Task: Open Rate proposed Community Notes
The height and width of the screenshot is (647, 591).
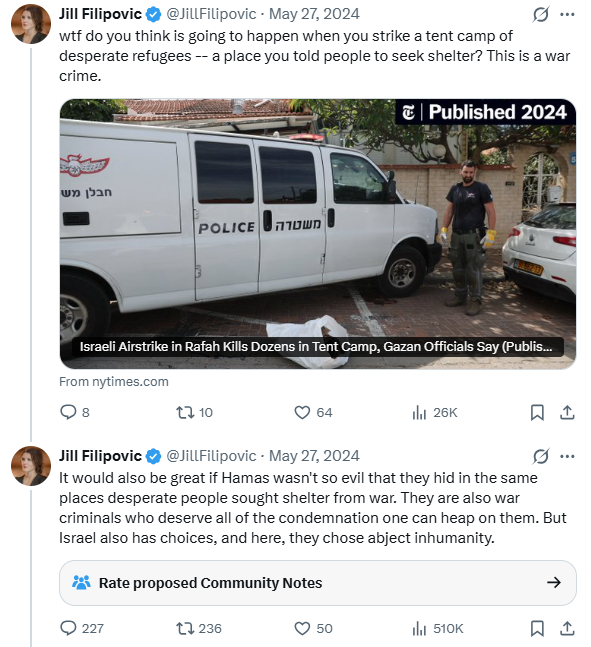Action: [x=318, y=583]
